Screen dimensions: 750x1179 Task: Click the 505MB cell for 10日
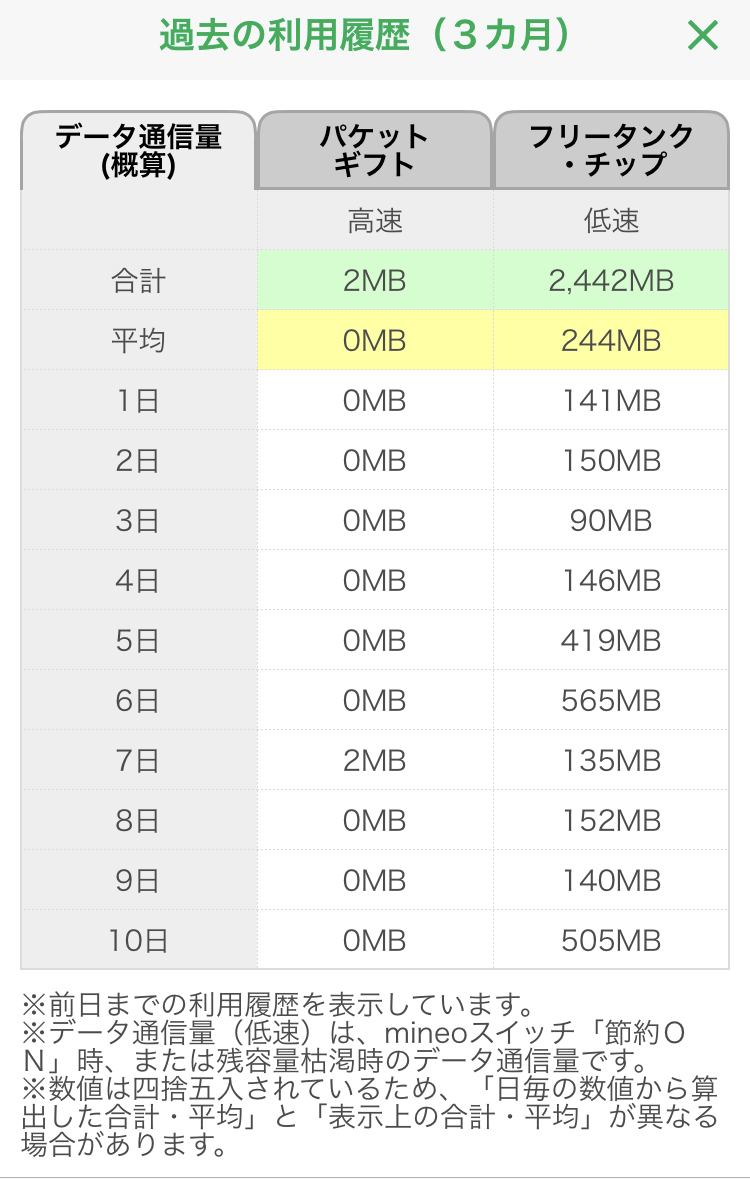click(x=611, y=941)
